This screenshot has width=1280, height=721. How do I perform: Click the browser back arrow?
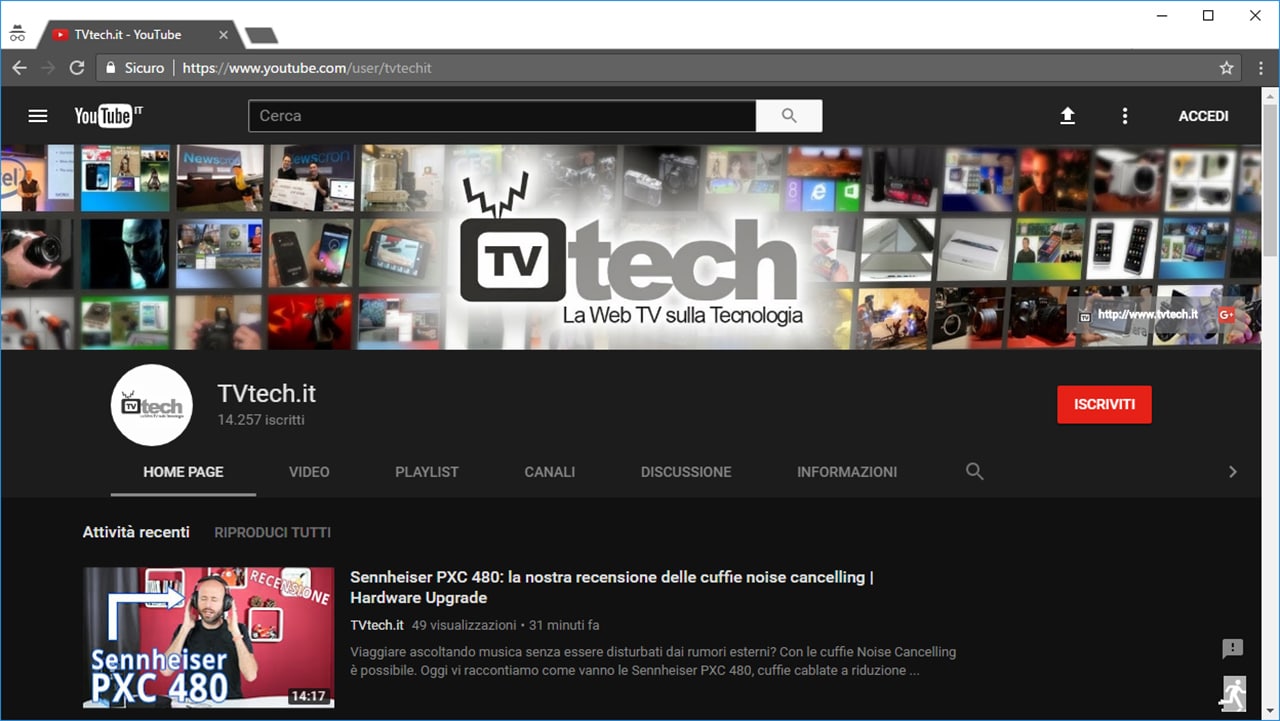[19, 68]
